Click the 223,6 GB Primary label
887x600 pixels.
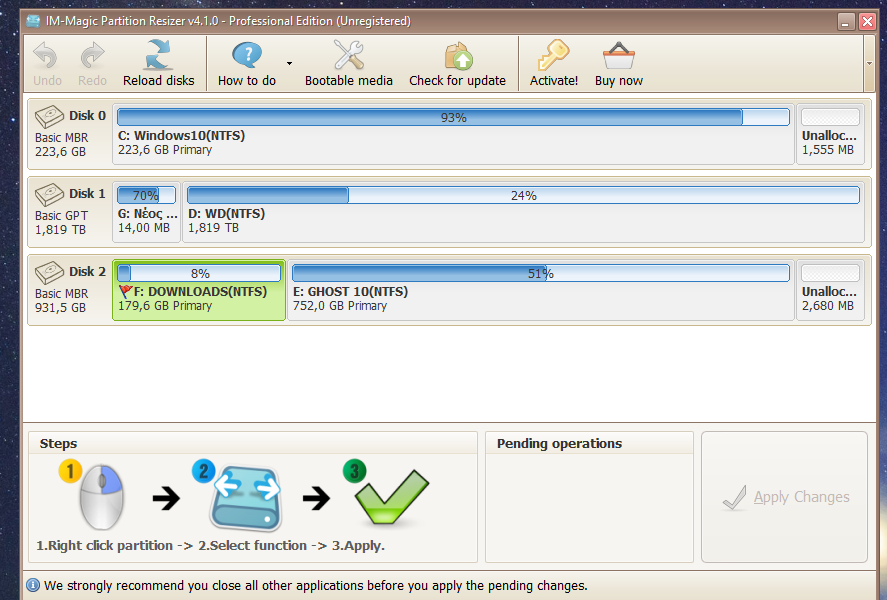[x=165, y=150]
